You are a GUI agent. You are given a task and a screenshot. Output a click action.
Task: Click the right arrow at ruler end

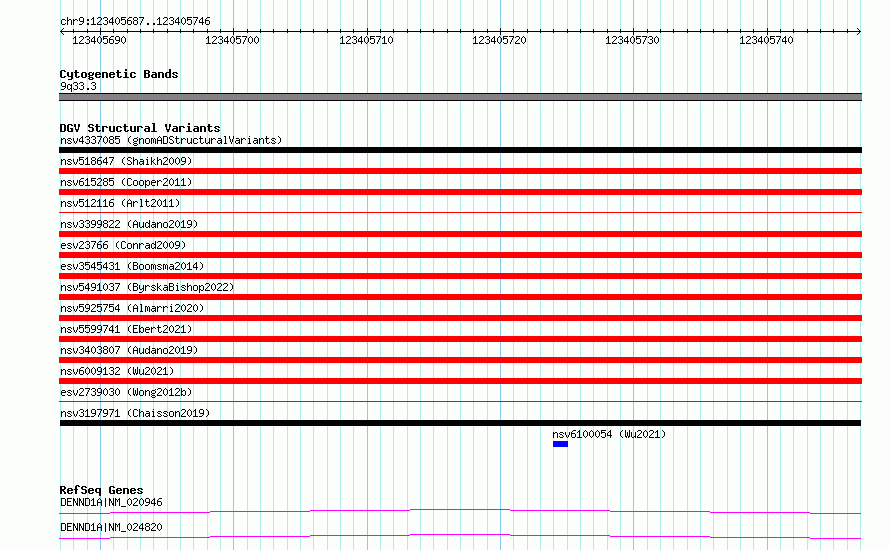(859, 31)
